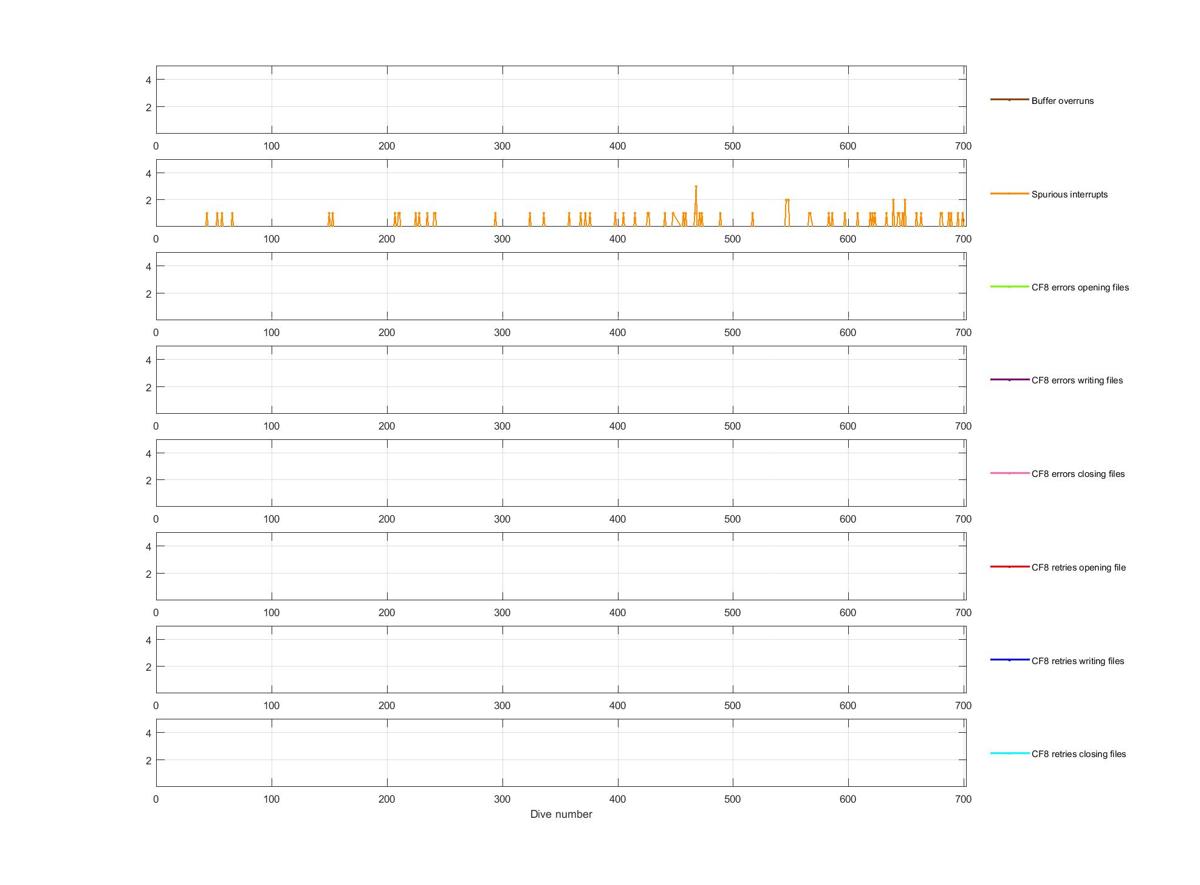Click the orange Spurious interrupts legend line
1200x885 pixels.
tap(1009, 193)
